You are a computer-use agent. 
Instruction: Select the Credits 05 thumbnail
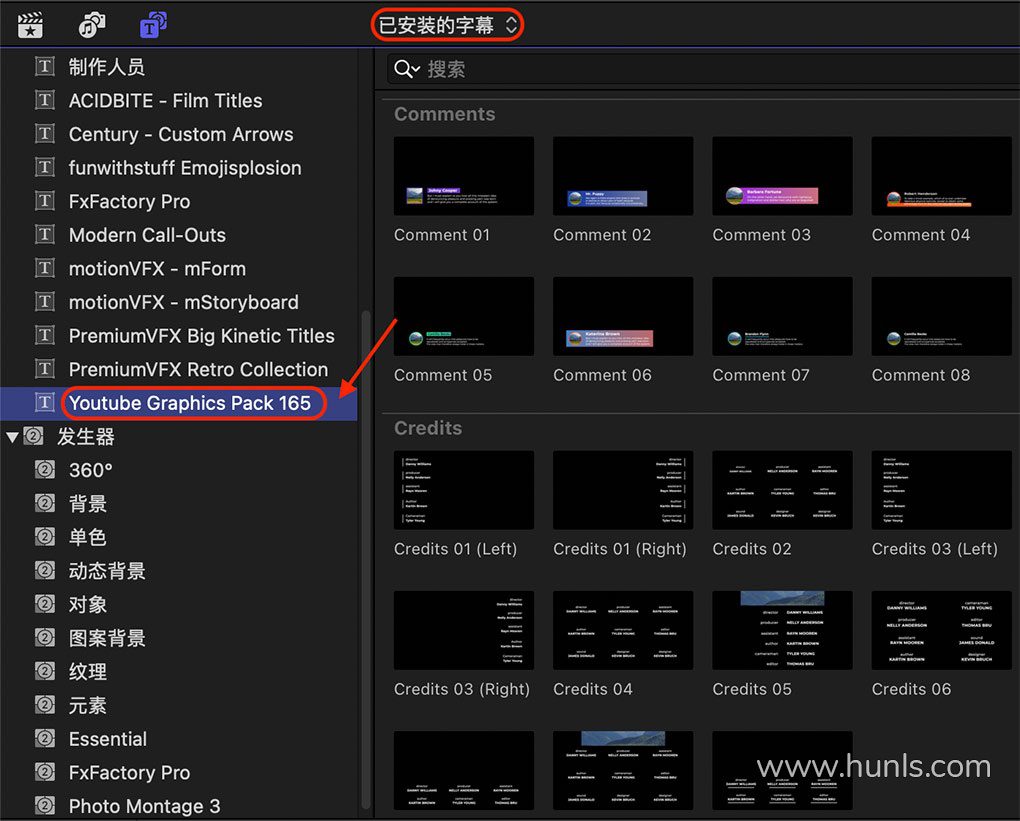coord(783,630)
